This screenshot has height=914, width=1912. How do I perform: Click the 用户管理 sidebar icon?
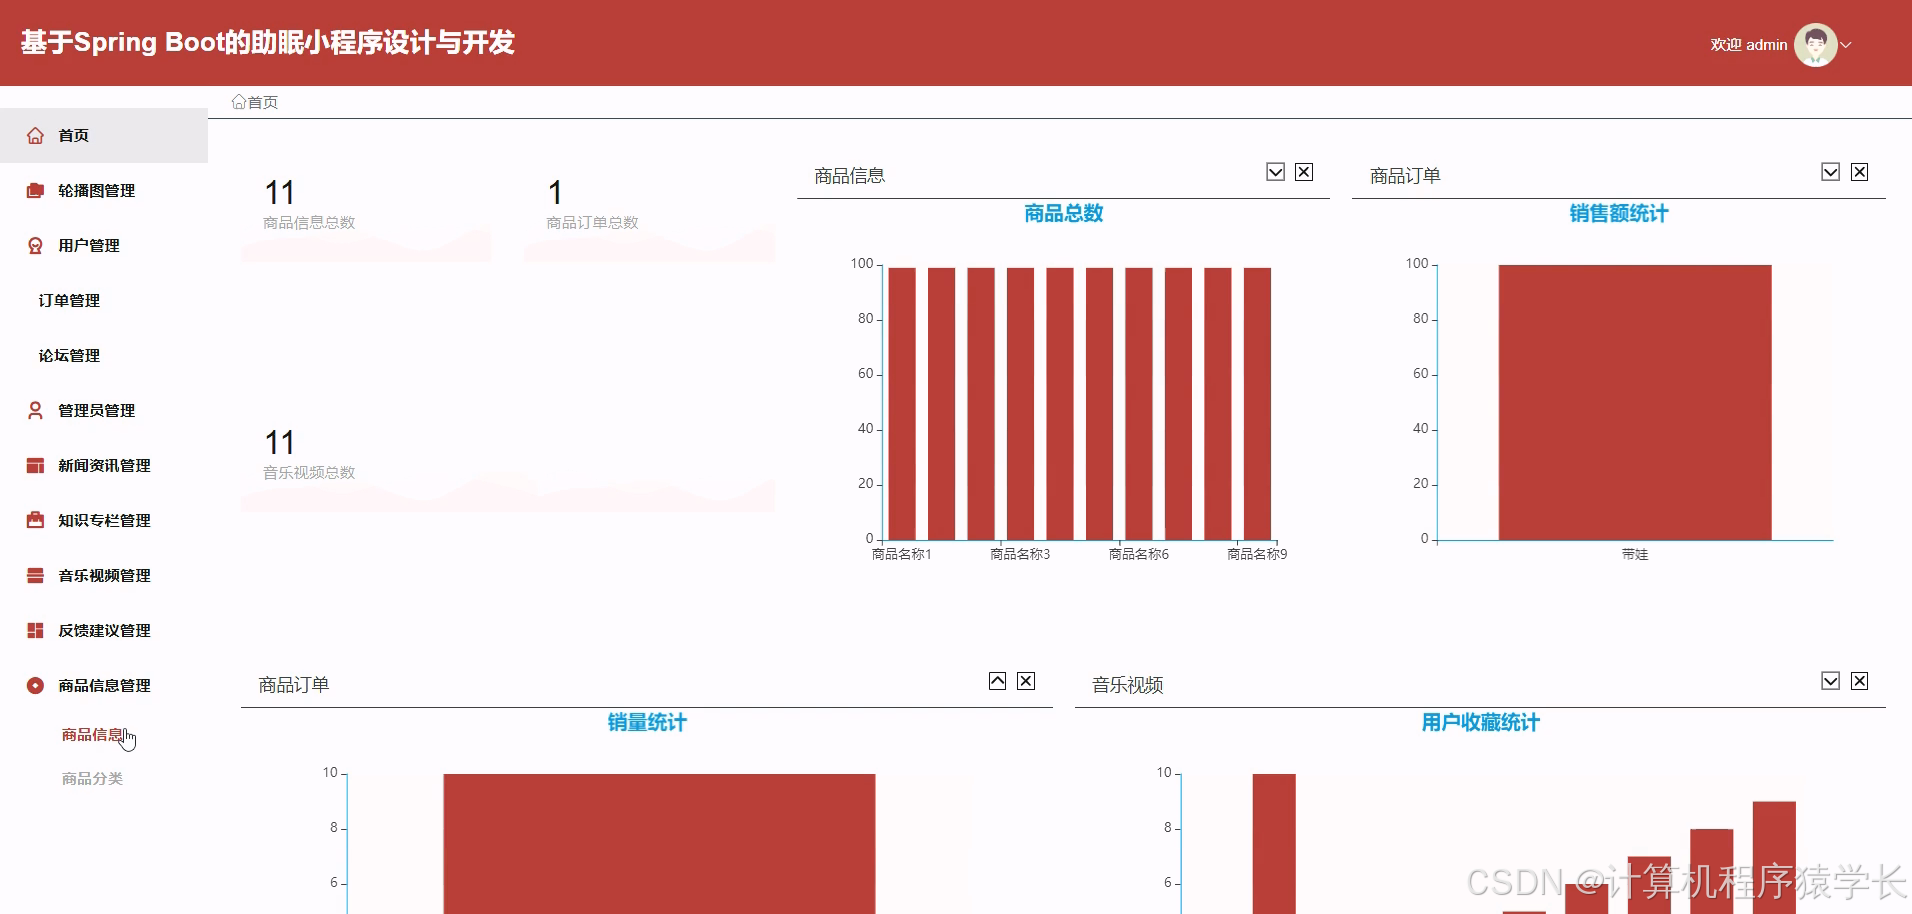tap(35, 245)
